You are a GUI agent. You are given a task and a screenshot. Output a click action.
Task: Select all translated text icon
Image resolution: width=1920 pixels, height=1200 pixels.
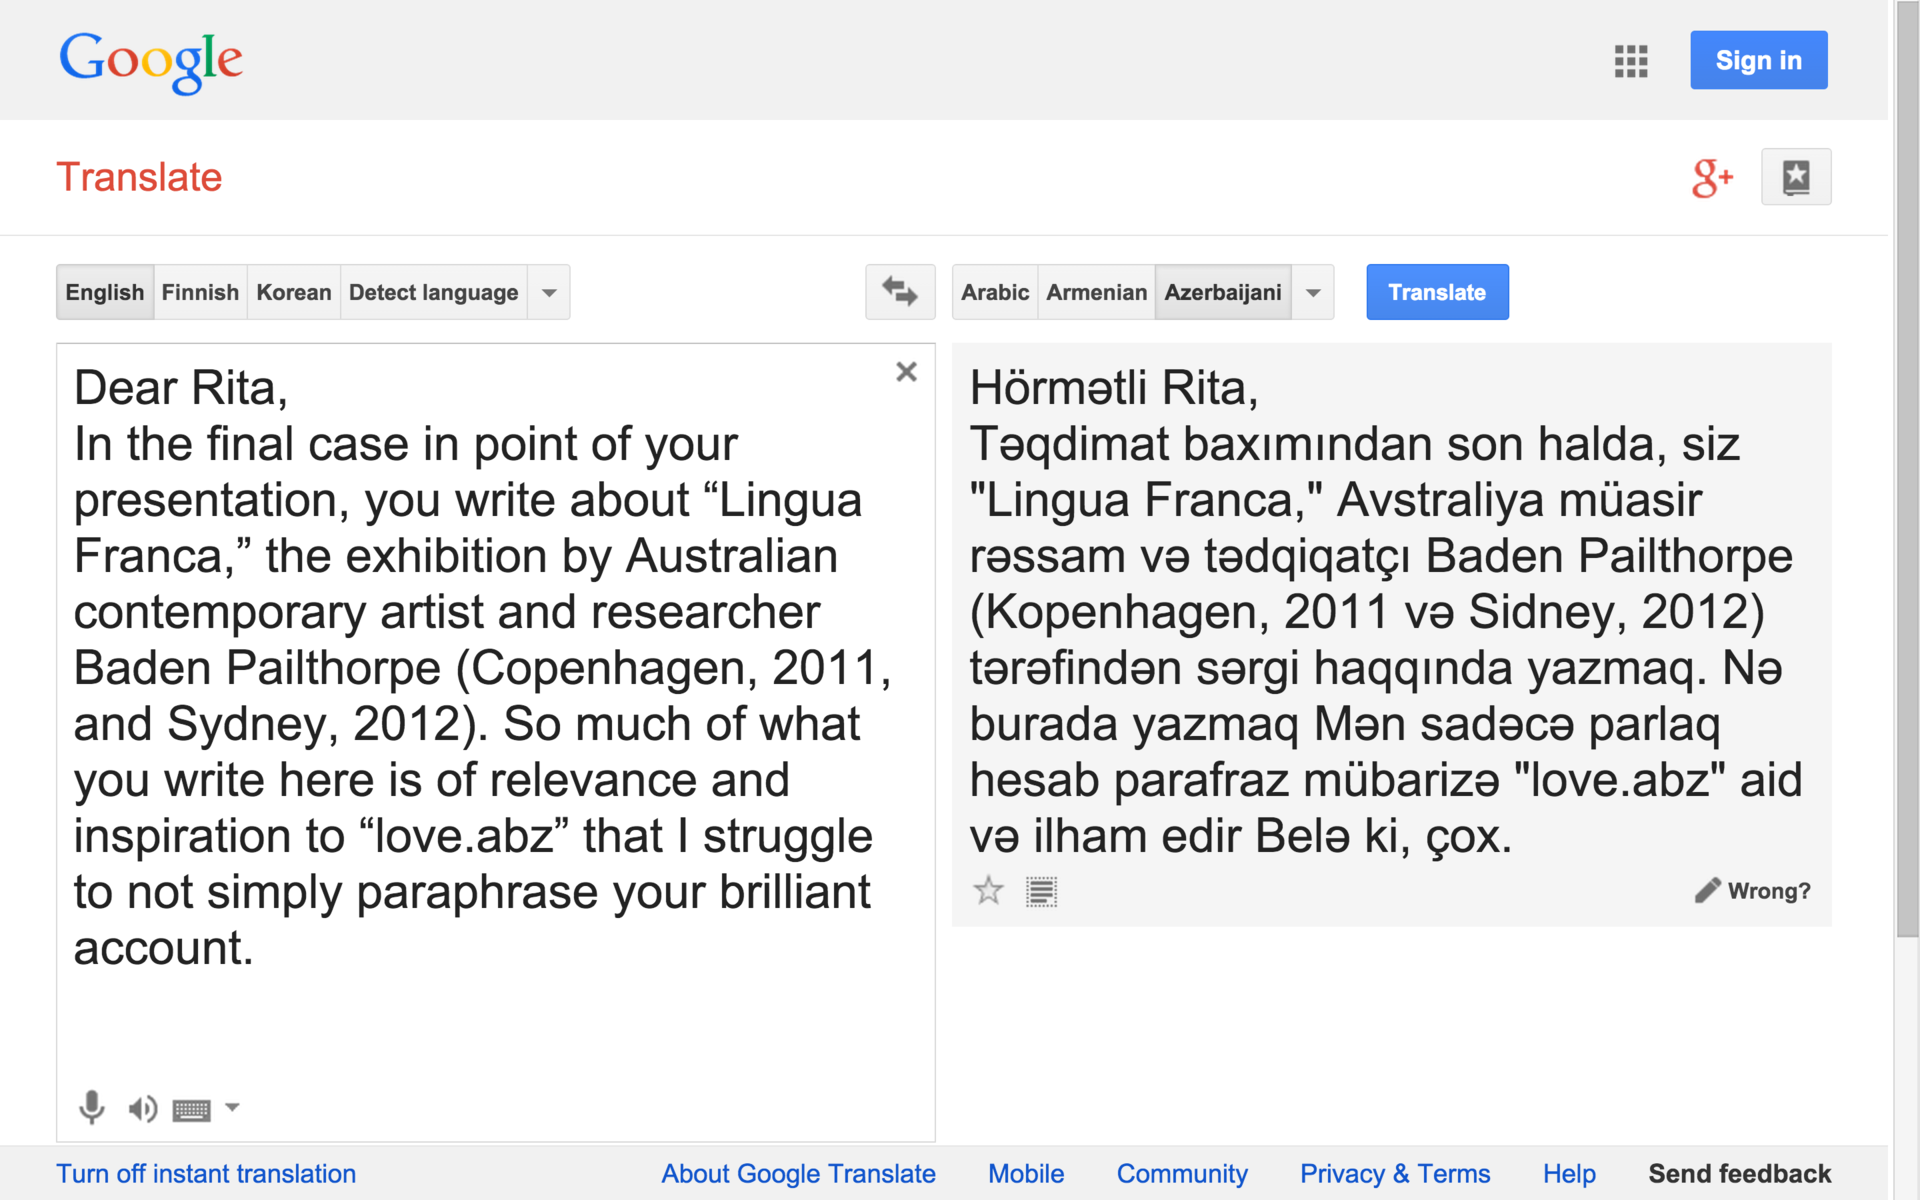[1041, 891]
